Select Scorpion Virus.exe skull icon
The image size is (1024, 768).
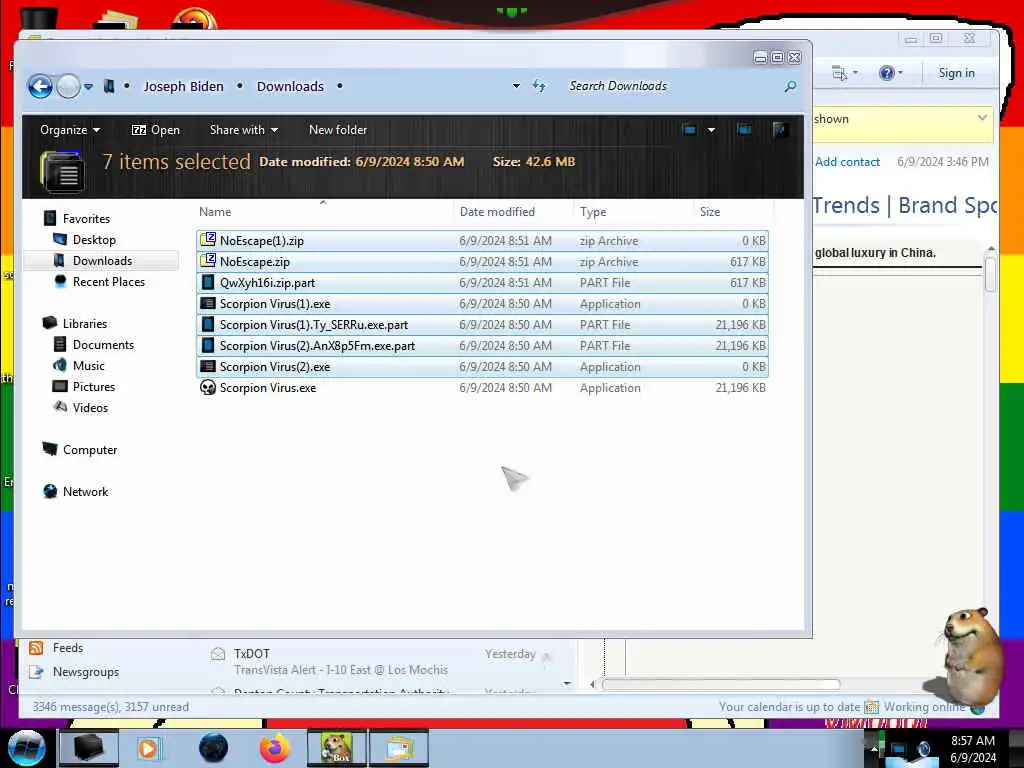pos(208,387)
